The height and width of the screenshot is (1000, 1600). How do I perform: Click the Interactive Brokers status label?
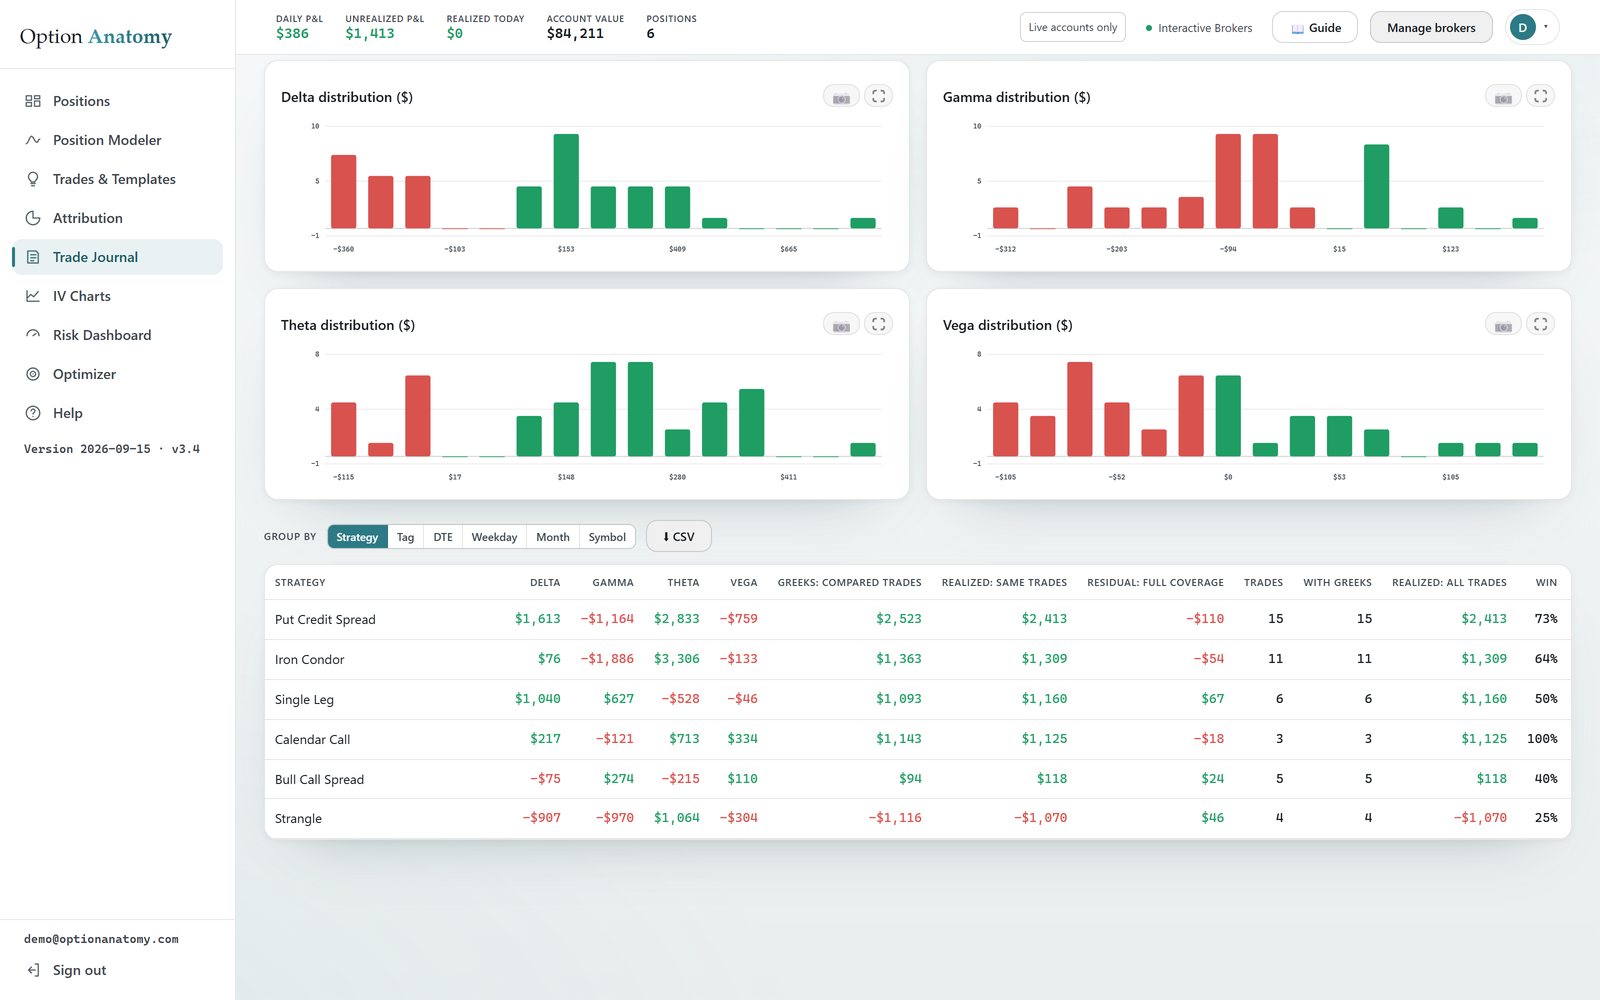pyautogui.click(x=1198, y=28)
